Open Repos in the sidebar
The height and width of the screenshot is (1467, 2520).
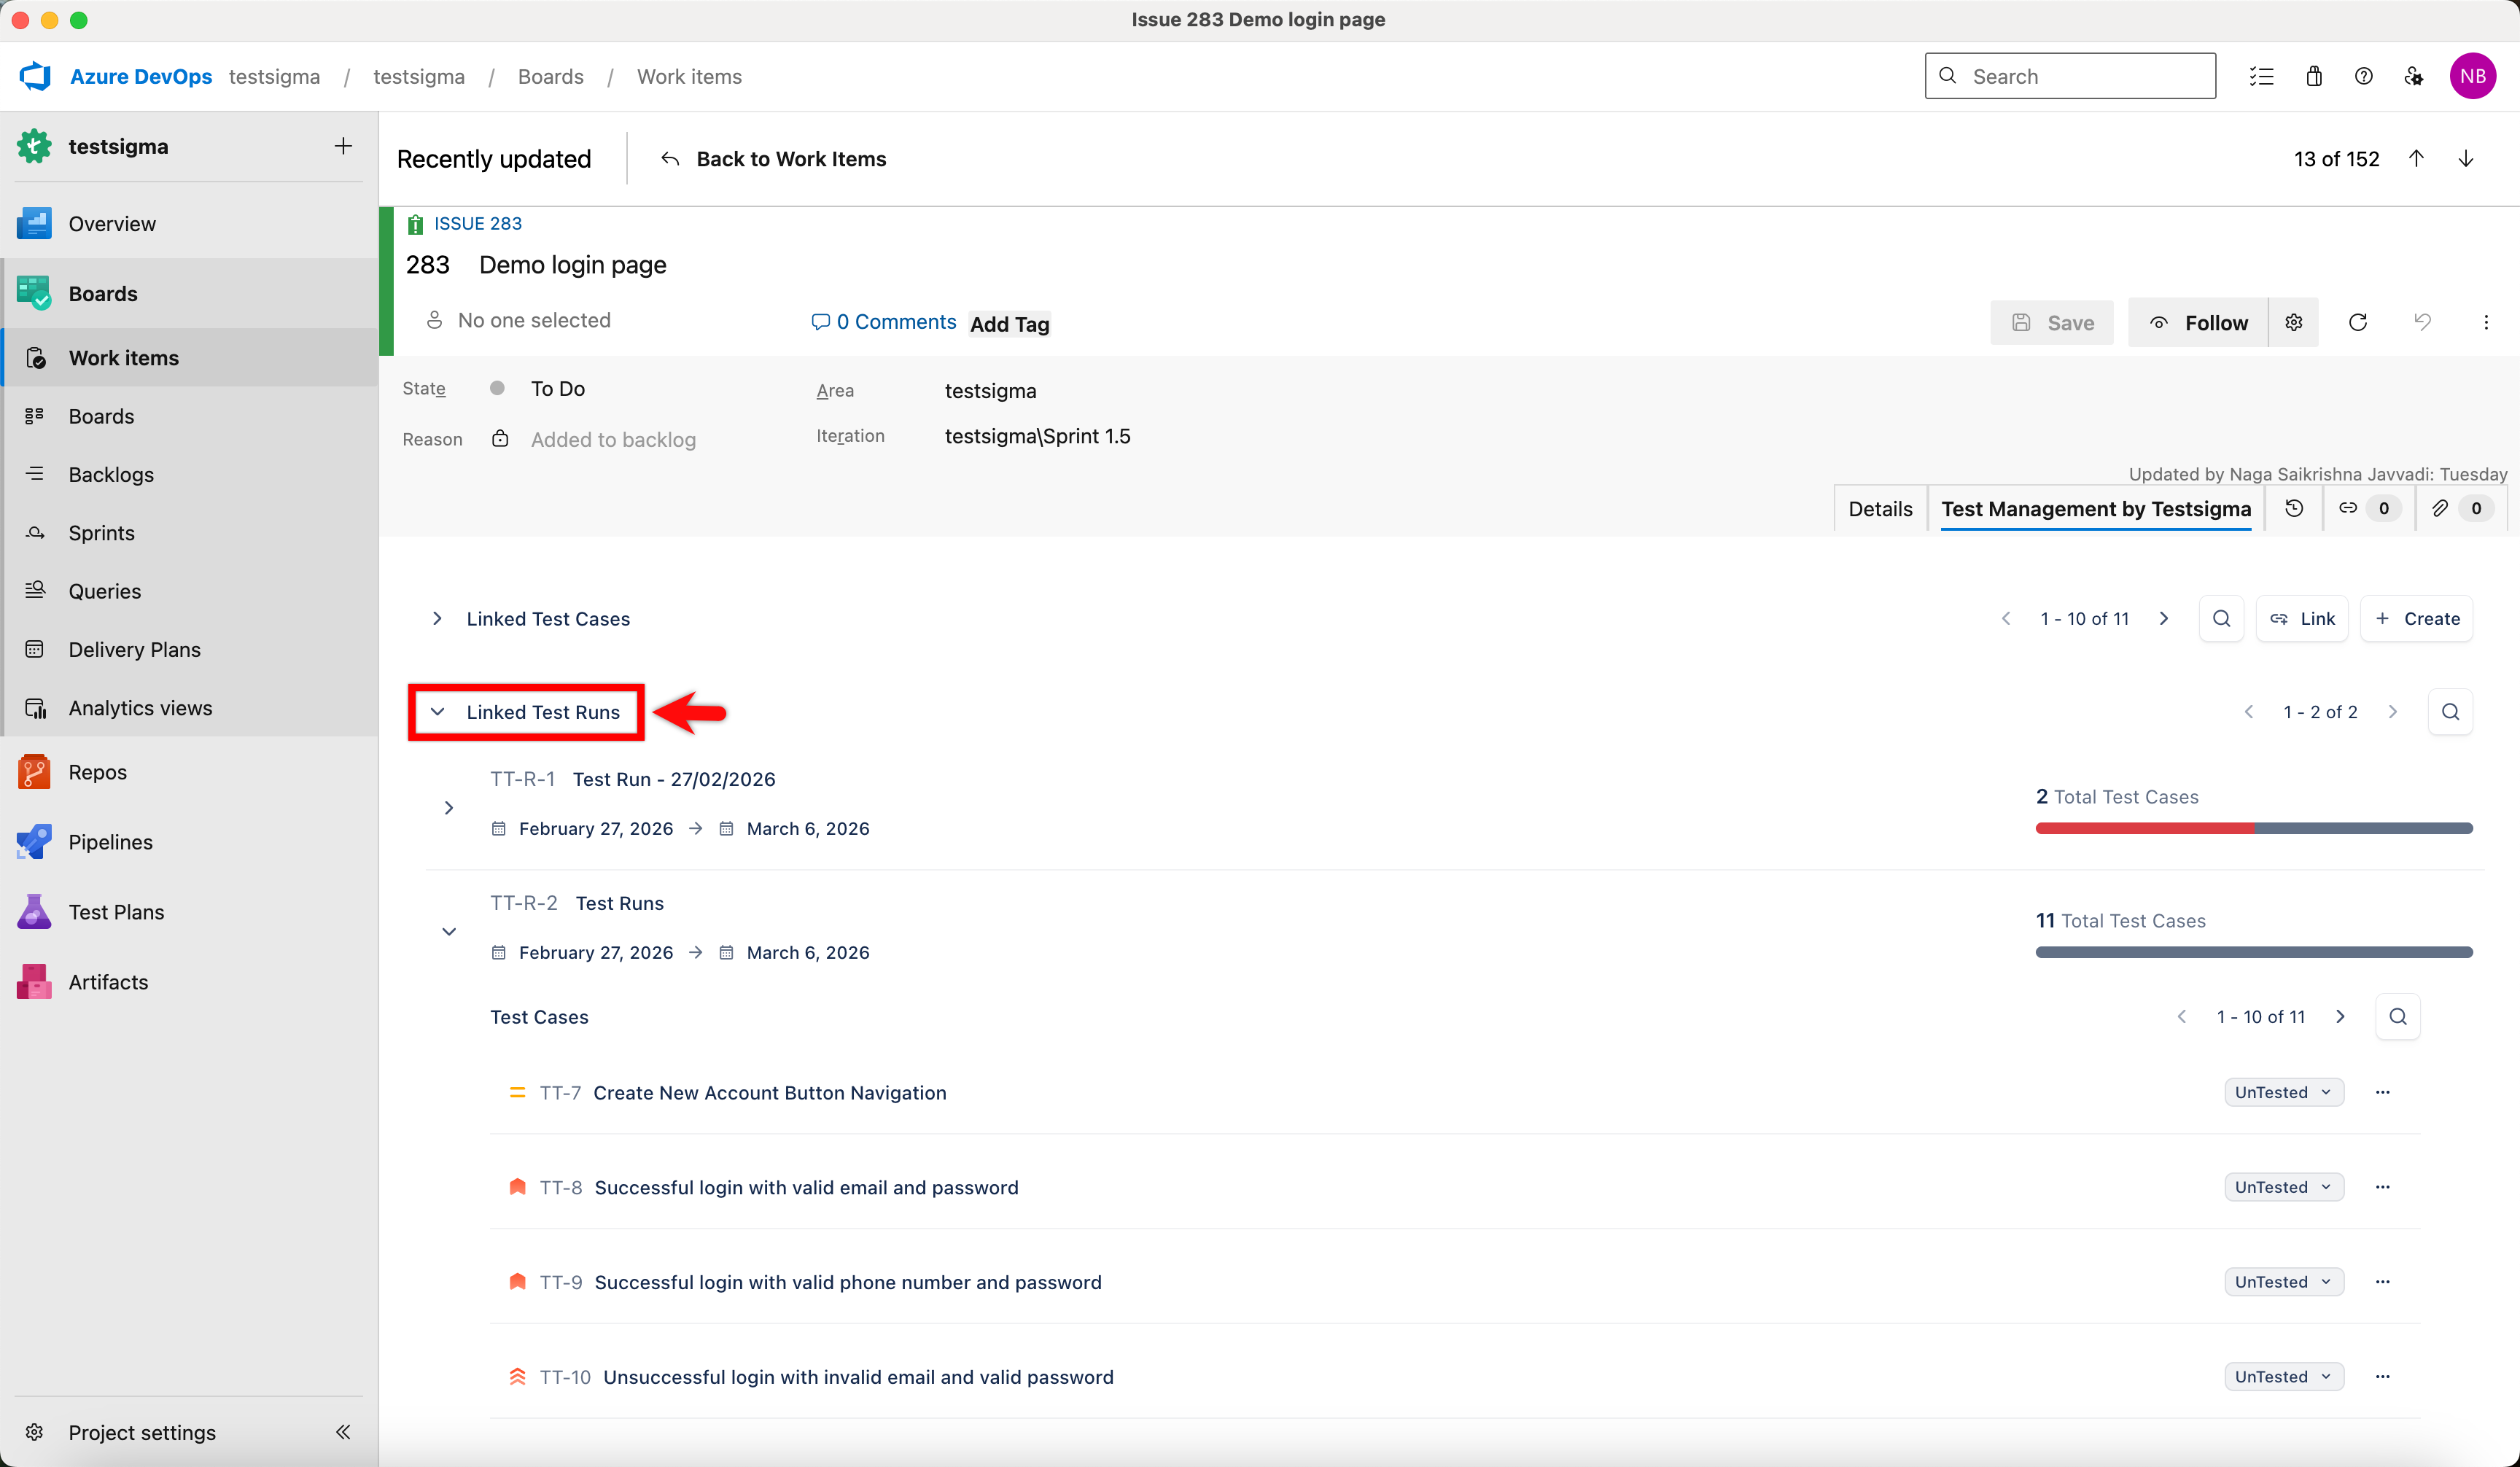[x=190, y=772]
